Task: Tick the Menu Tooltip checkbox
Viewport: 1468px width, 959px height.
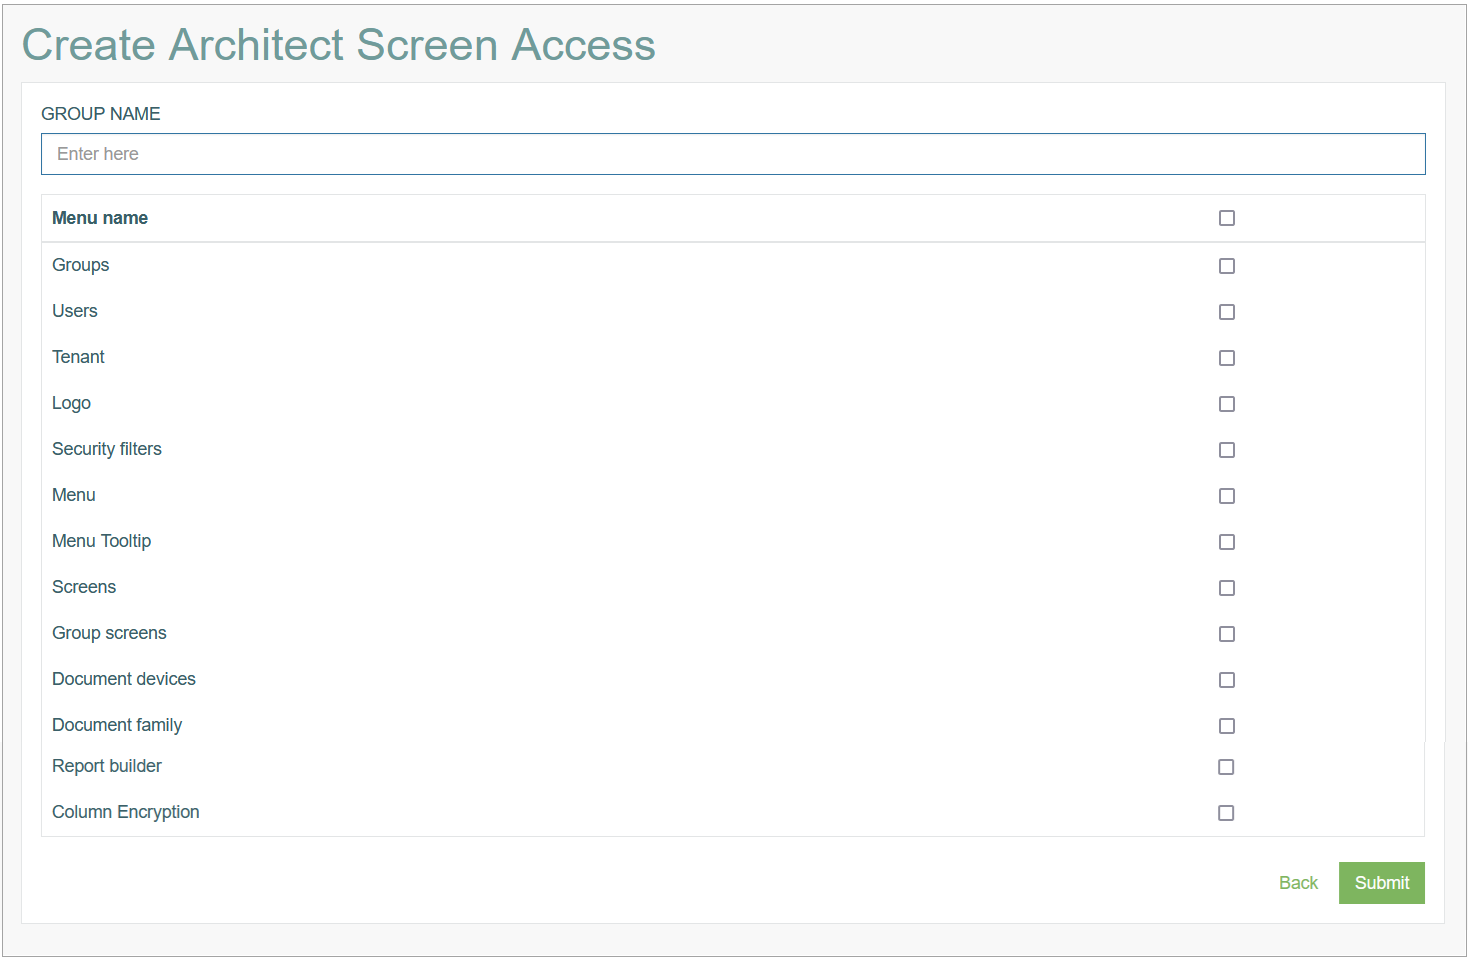Action: pos(1227,542)
